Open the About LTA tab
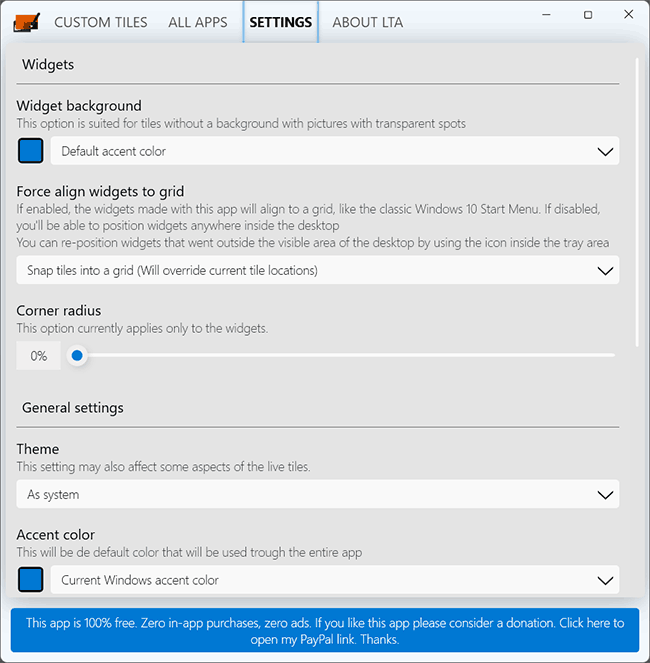This screenshot has height=663, width=650. tap(368, 22)
